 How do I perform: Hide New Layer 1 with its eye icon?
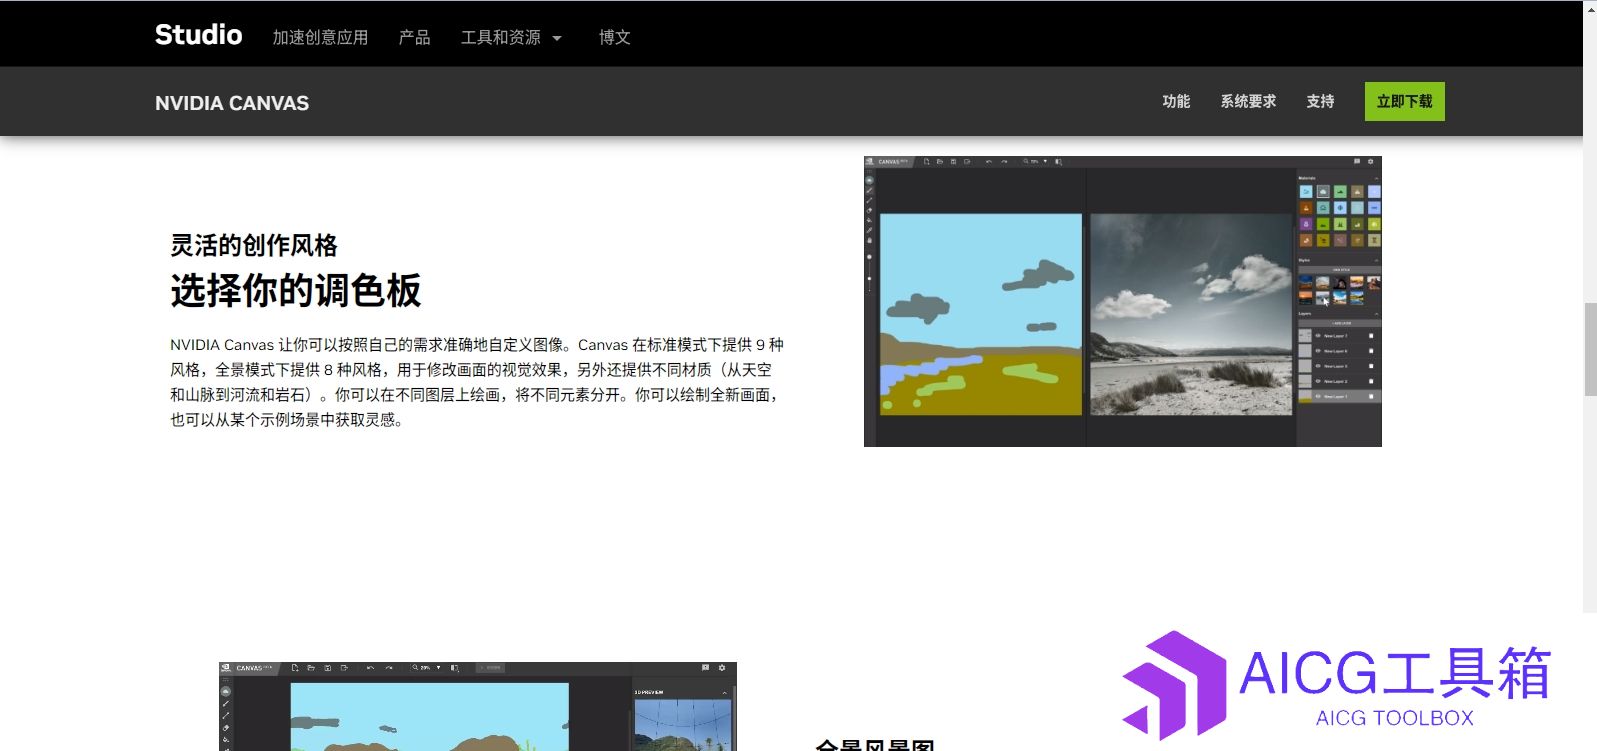pos(1318,396)
